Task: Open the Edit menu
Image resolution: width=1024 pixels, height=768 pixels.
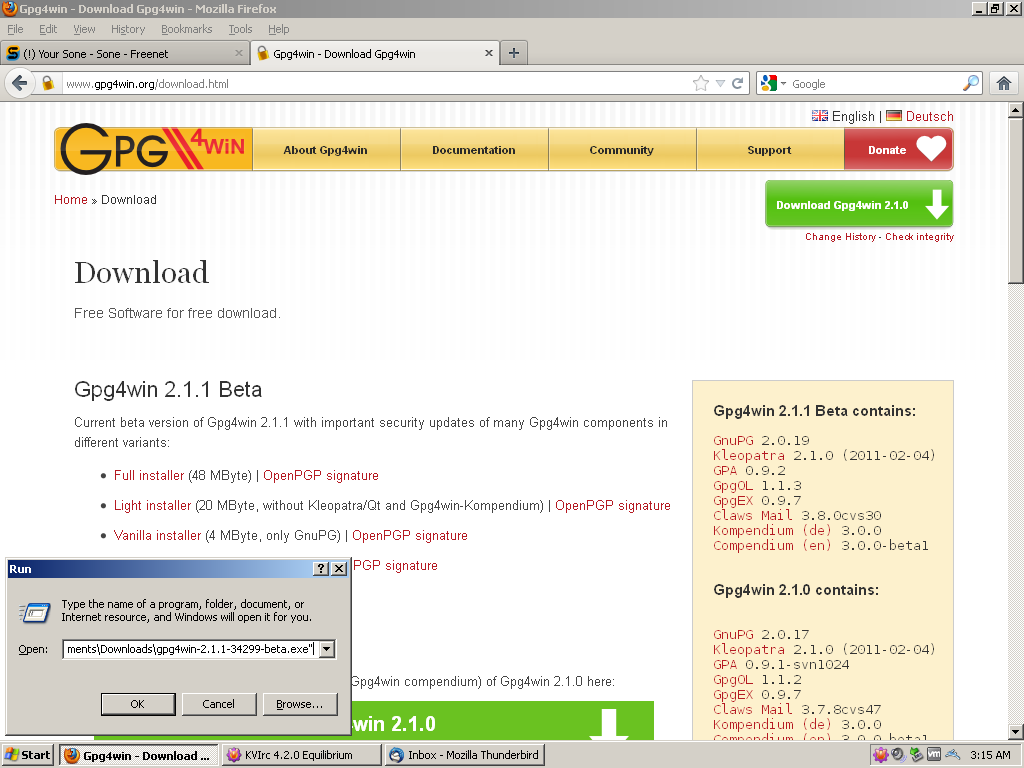Action: (x=48, y=29)
